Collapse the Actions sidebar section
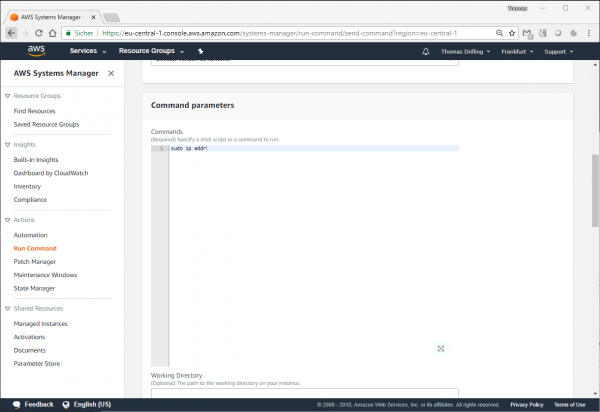The height and width of the screenshot is (412, 600). point(8,220)
